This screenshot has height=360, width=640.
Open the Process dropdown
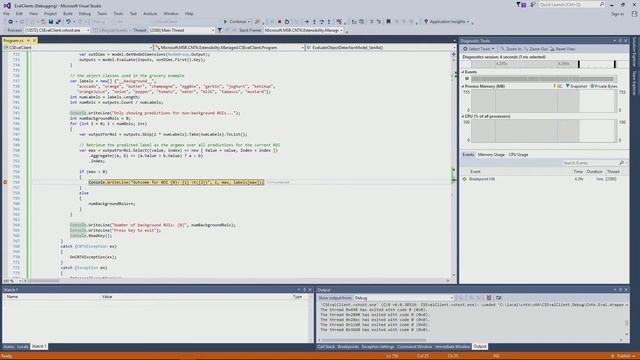(x=57, y=30)
